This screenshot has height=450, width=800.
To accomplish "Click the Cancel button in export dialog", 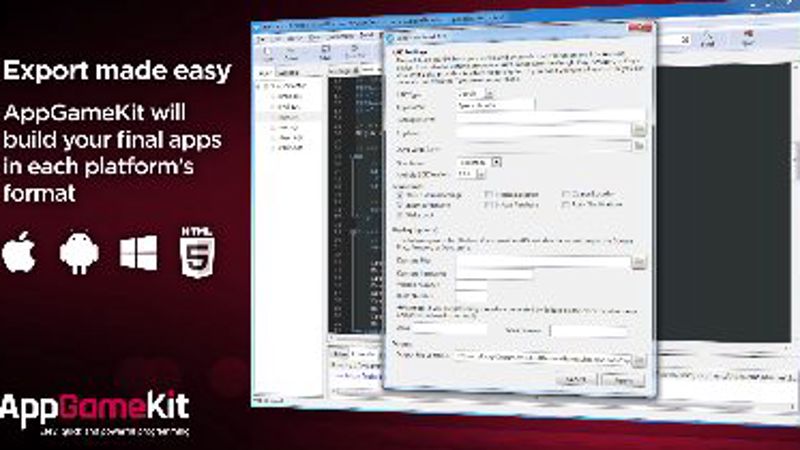I will pyautogui.click(x=577, y=380).
